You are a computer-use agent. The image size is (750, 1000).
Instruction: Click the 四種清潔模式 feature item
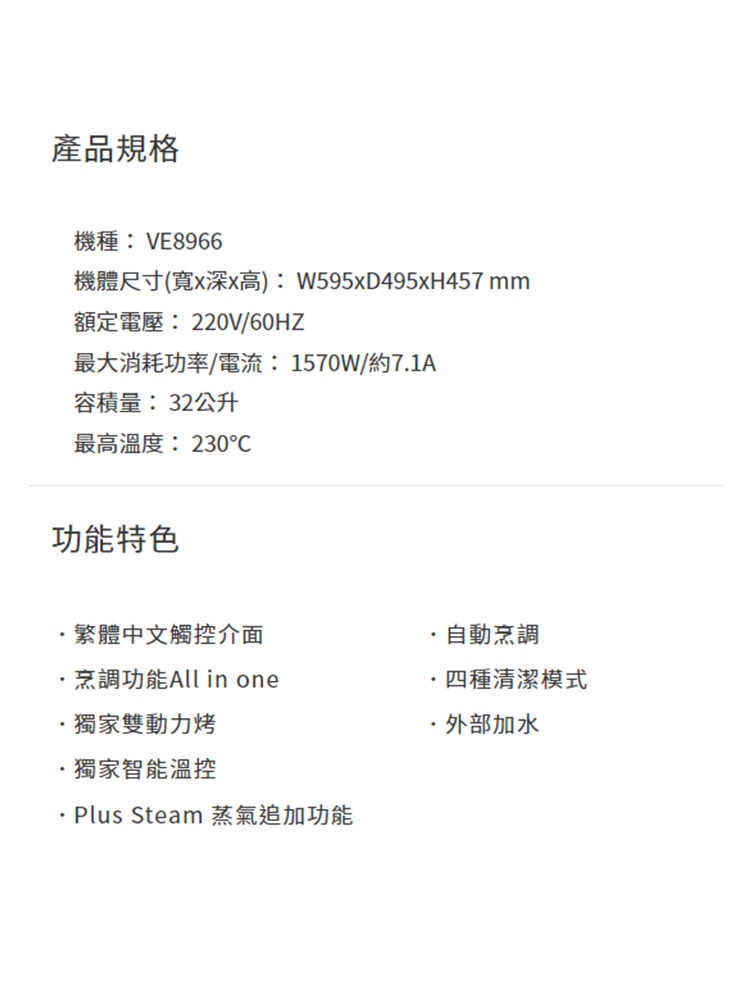click(x=516, y=679)
